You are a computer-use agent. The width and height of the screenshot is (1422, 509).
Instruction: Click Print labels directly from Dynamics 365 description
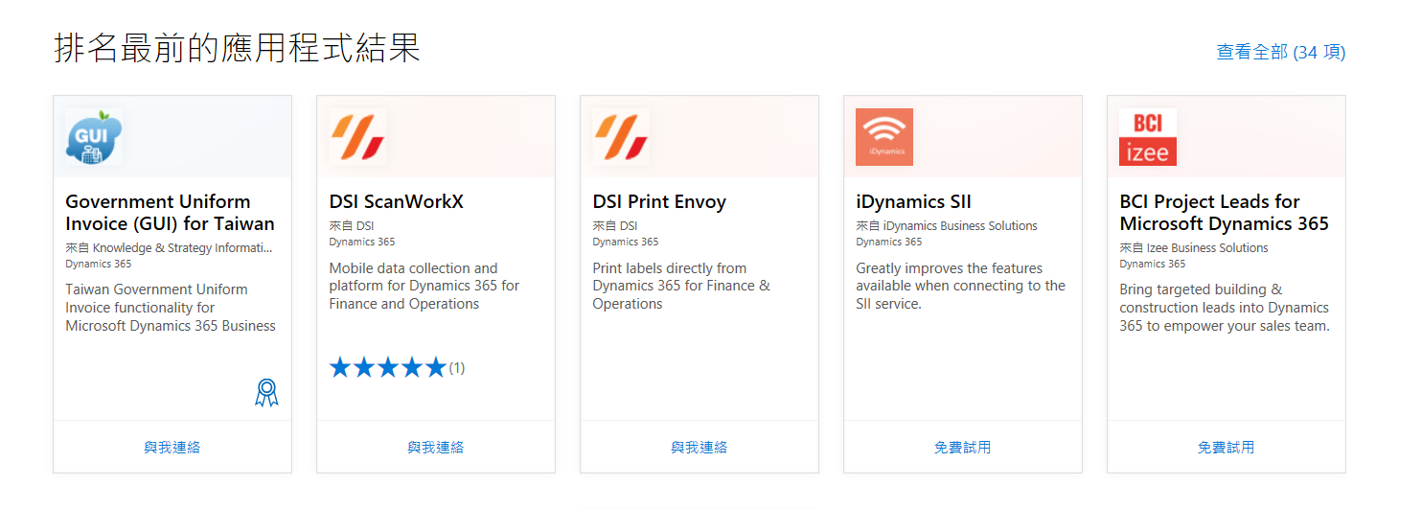[x=681, y=286]
